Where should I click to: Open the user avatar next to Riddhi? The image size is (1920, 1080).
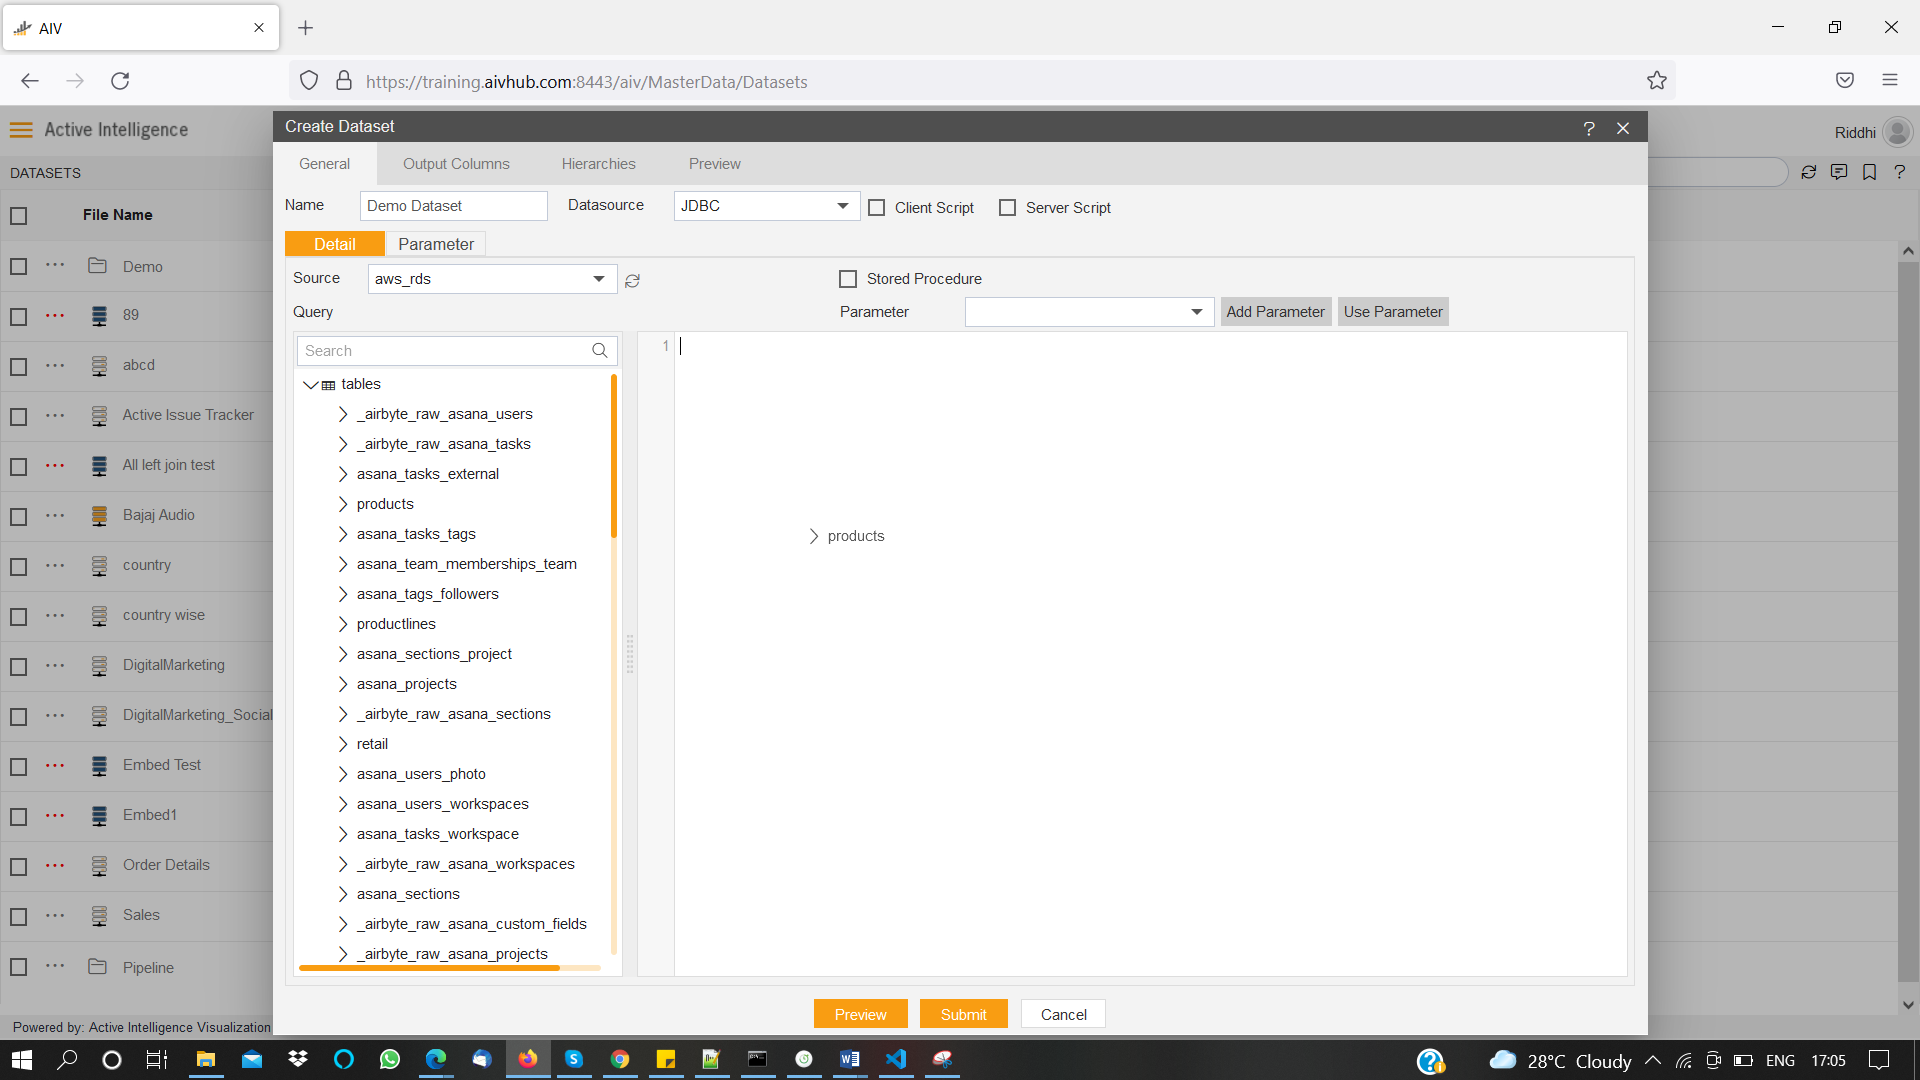1897,132
